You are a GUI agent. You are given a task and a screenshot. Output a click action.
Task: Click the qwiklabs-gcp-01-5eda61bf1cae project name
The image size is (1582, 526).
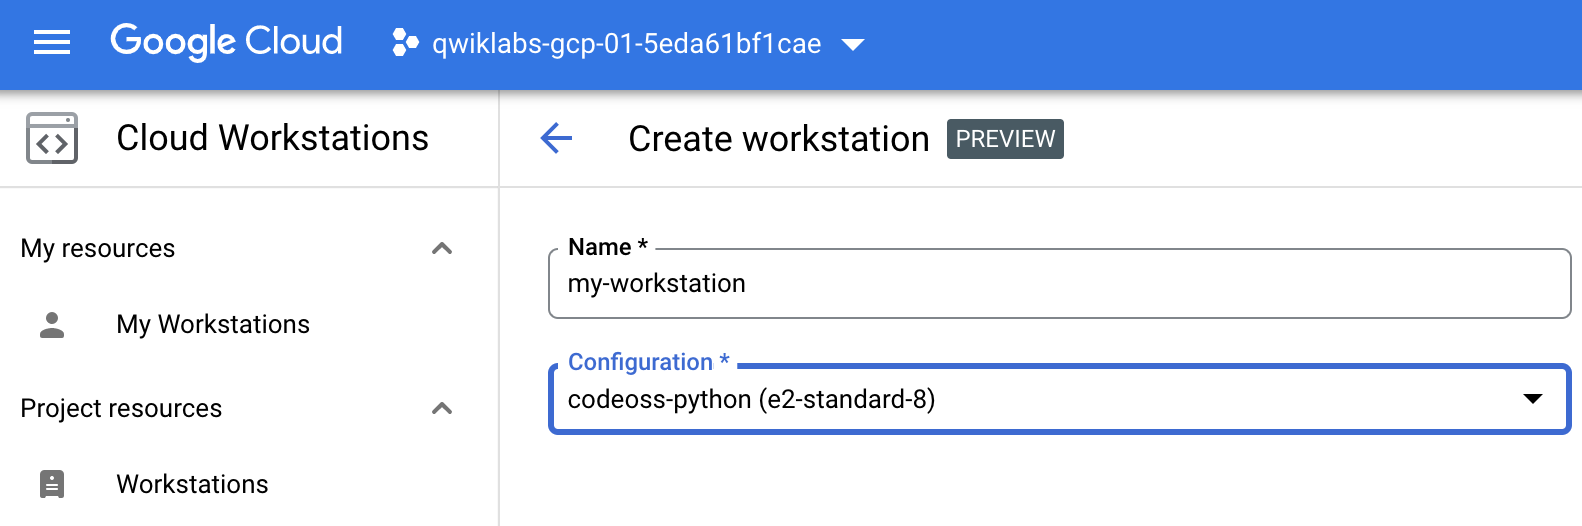pos(626,44)
